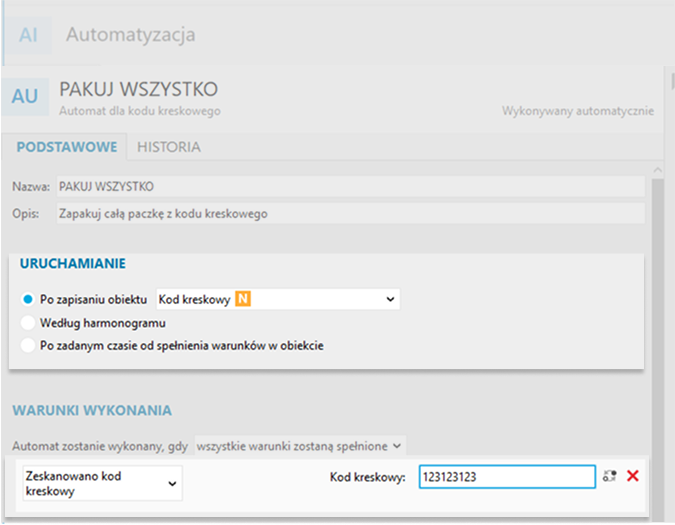Viewport: 675px width, 525px height.
Task: Click the Automat zostanie wykonany, gdy label
Action: (100, 446)
